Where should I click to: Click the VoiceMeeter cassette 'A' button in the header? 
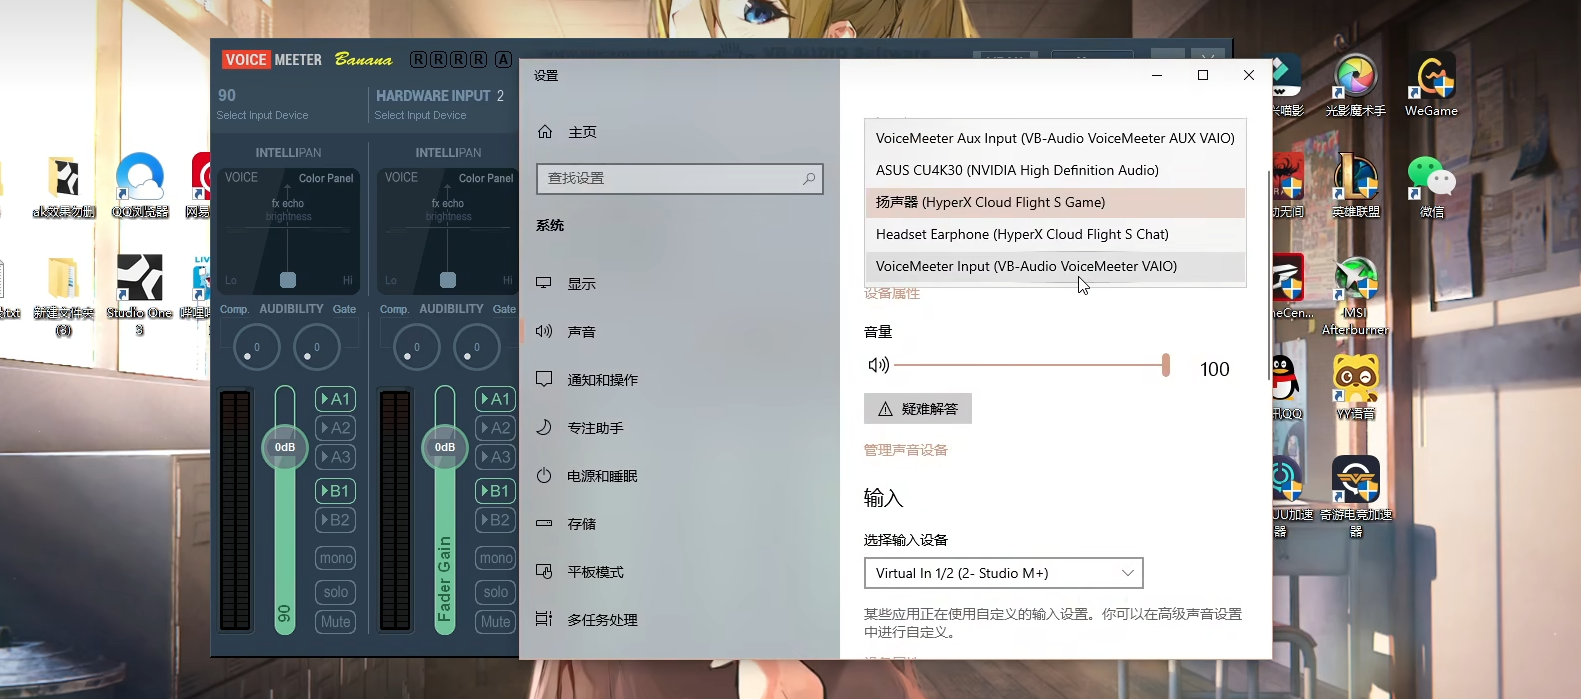503,59
